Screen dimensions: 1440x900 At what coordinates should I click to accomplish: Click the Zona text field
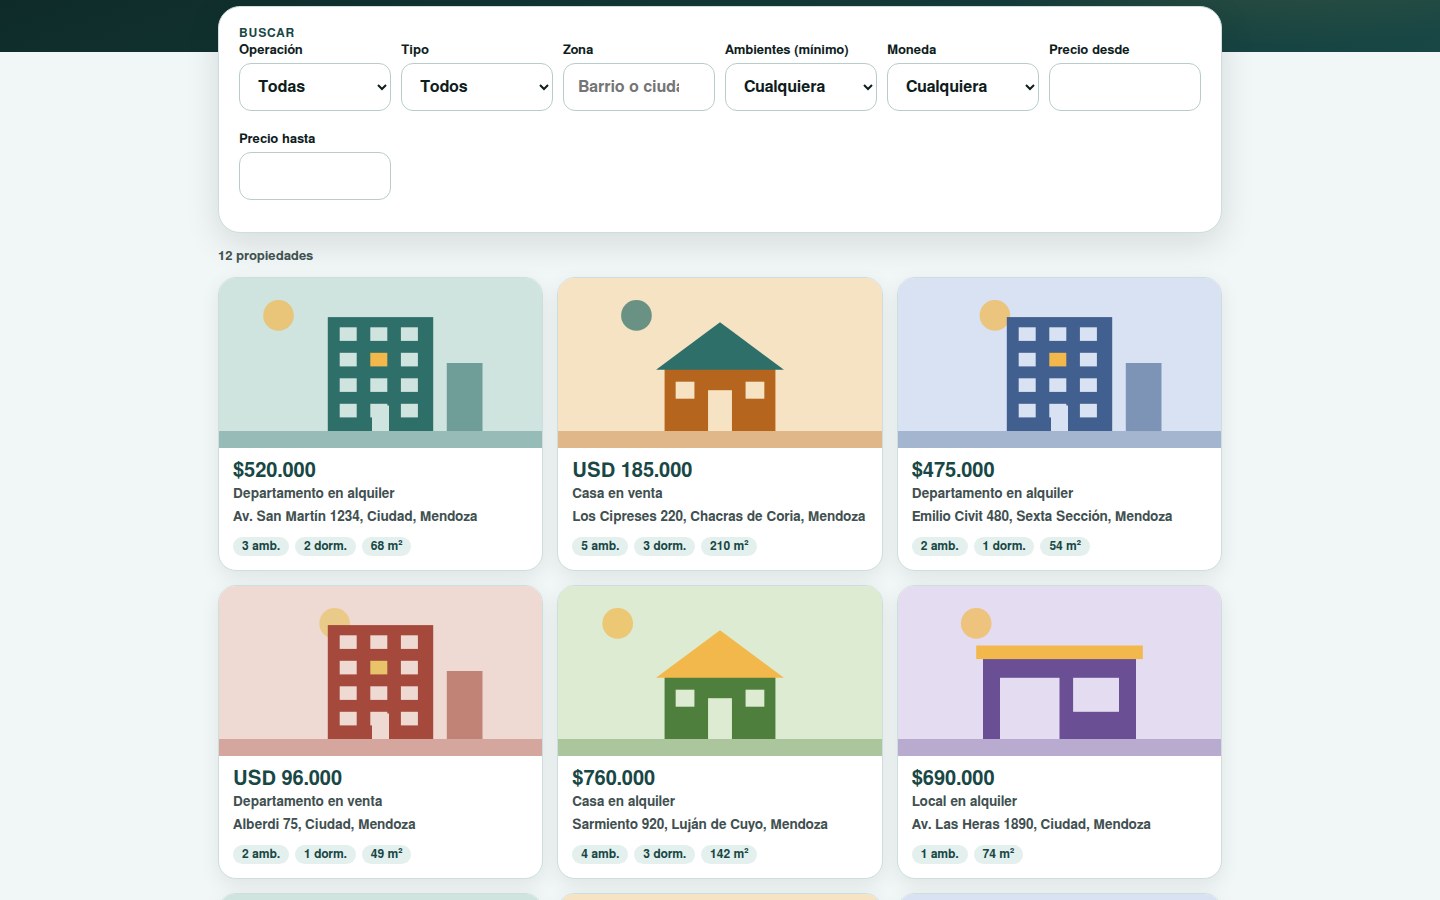click(639, 87)
